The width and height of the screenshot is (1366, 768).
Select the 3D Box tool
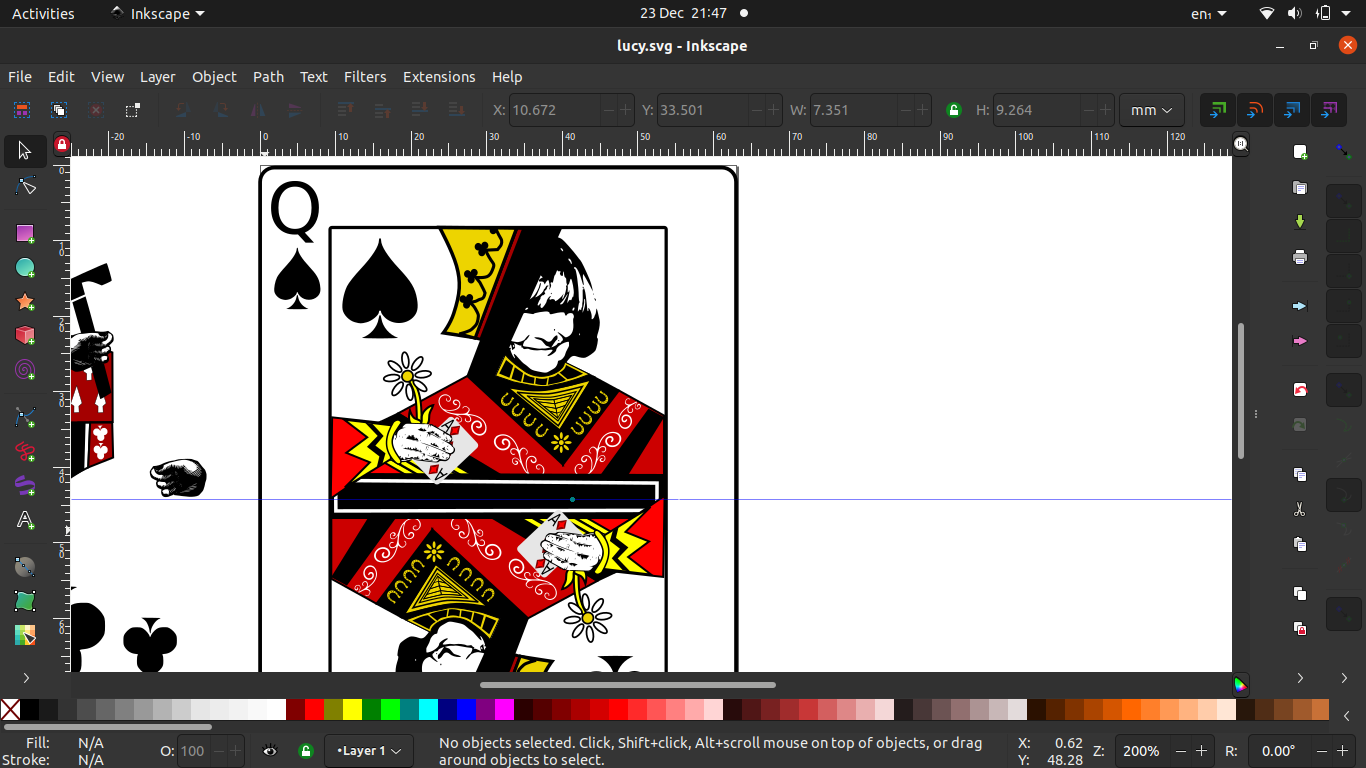coord(25,335)
